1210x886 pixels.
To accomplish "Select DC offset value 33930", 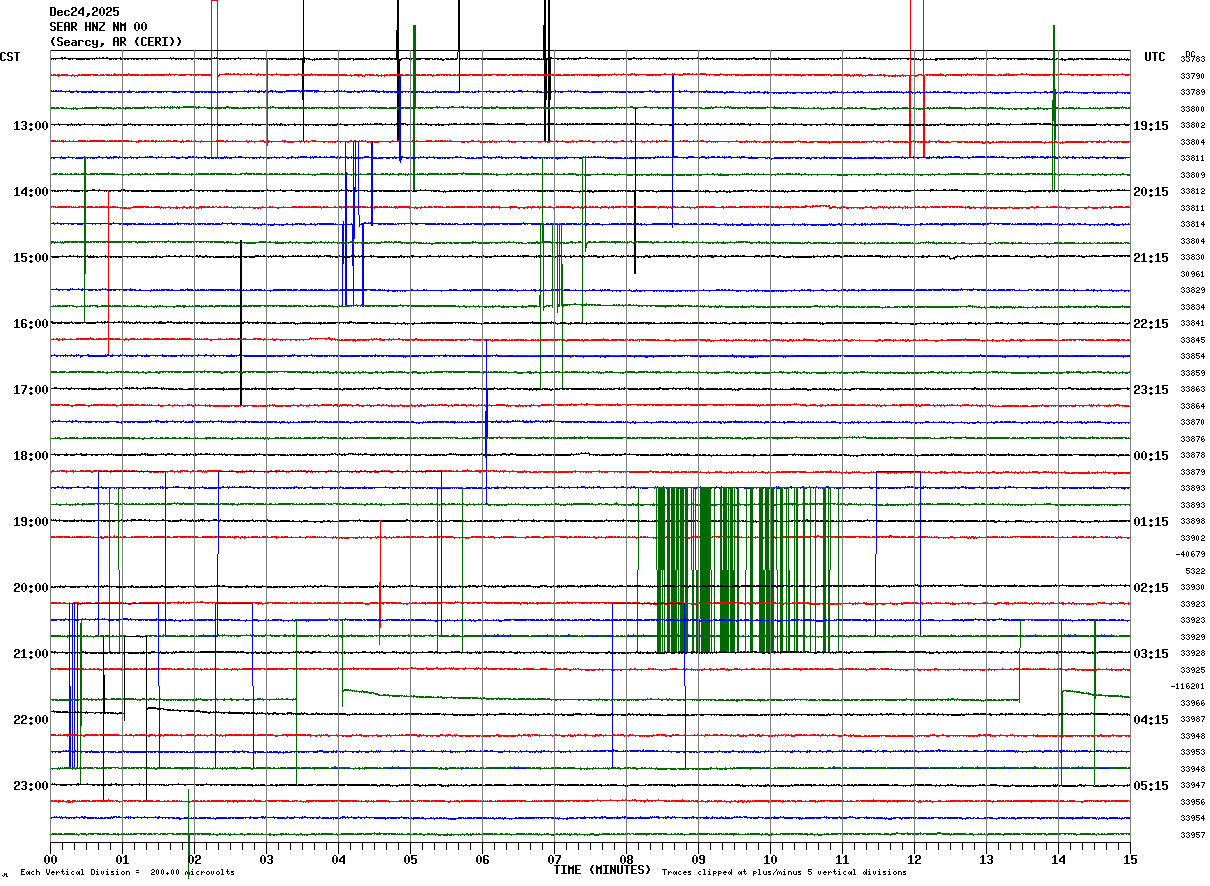I will click(x=1192, y=588).
